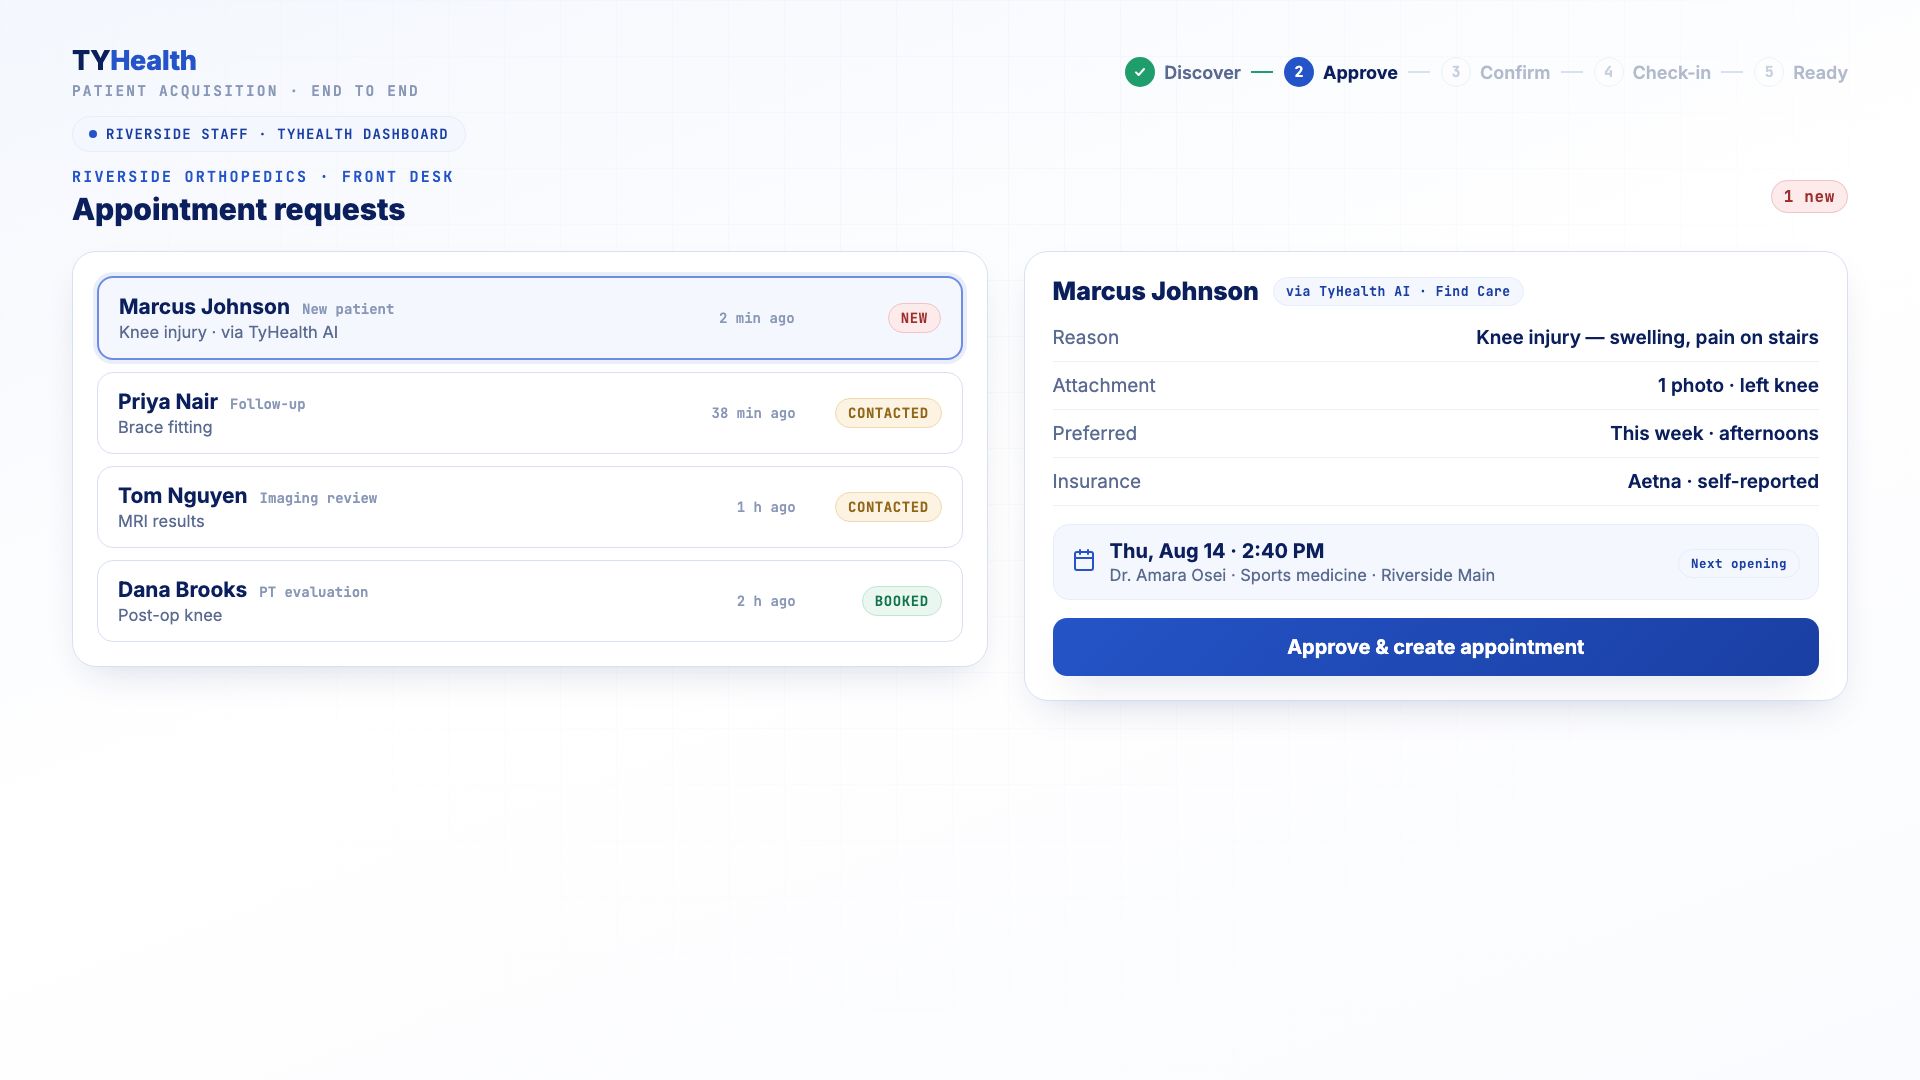Click the Check-in step label
Viewport: 1920px width, 1080px height.
[1671, 73]
